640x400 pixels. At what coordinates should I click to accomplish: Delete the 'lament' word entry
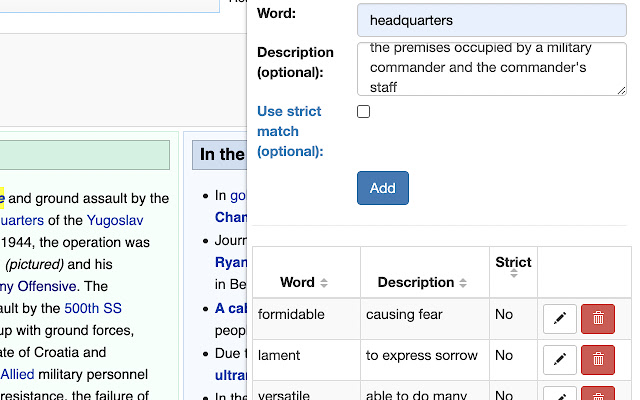tap(598, 360)
